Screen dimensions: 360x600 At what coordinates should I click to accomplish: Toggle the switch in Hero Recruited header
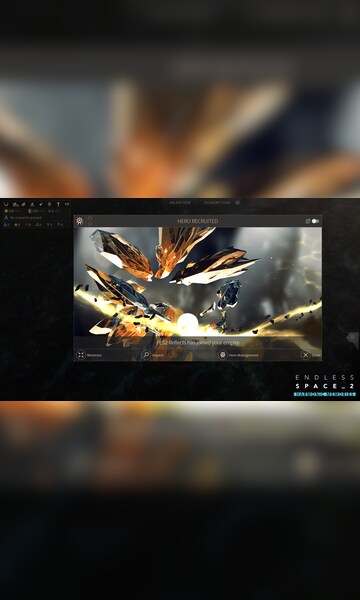click(x=315, y=221)
